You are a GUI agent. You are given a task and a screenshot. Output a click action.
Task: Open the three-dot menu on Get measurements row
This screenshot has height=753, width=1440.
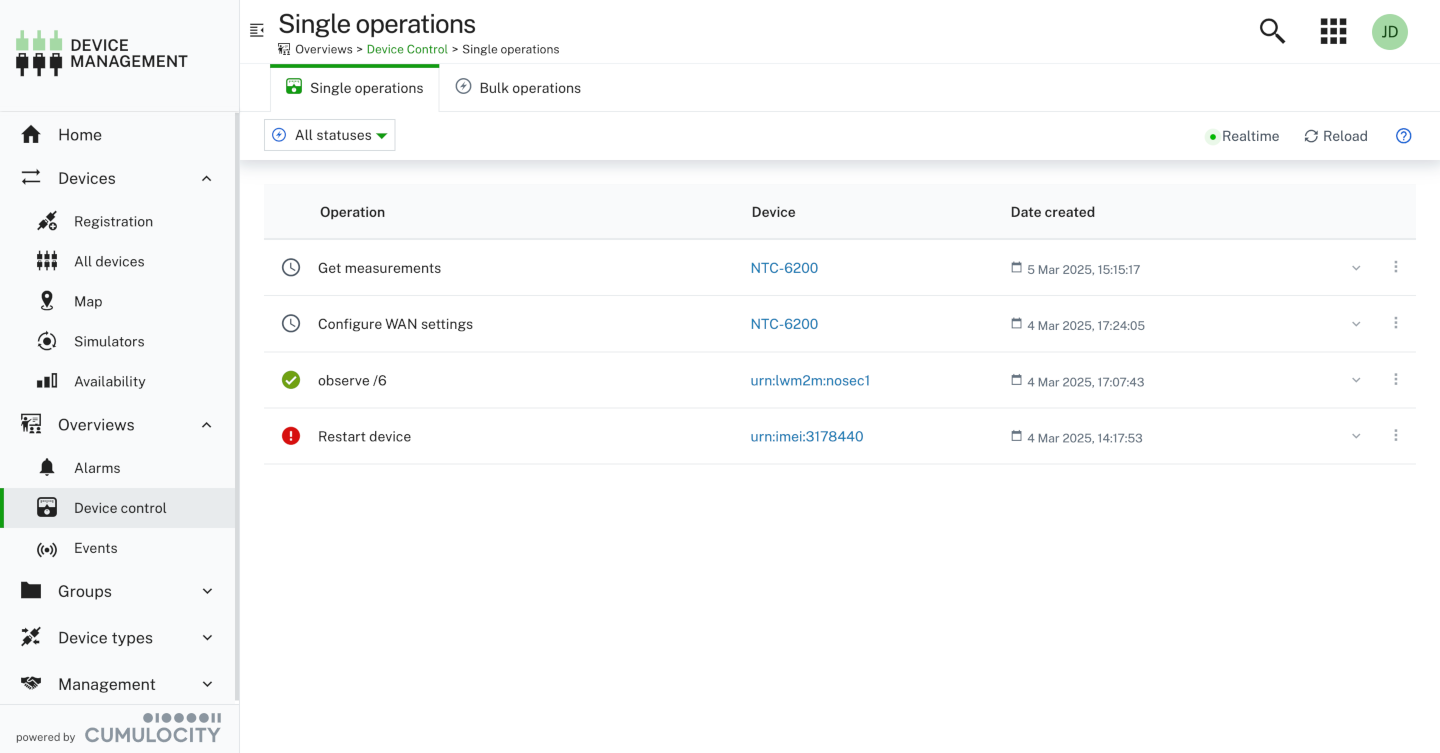tap(1396, 267)
